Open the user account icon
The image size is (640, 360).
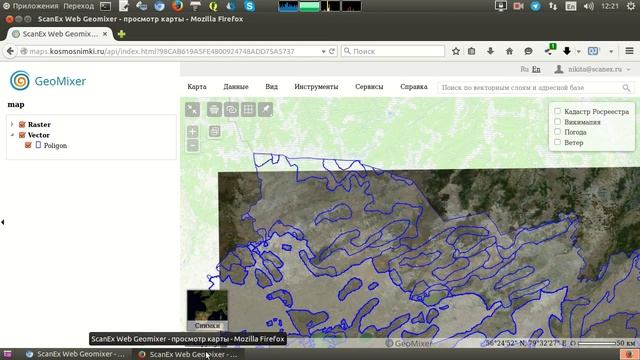(x=559, y=69)
